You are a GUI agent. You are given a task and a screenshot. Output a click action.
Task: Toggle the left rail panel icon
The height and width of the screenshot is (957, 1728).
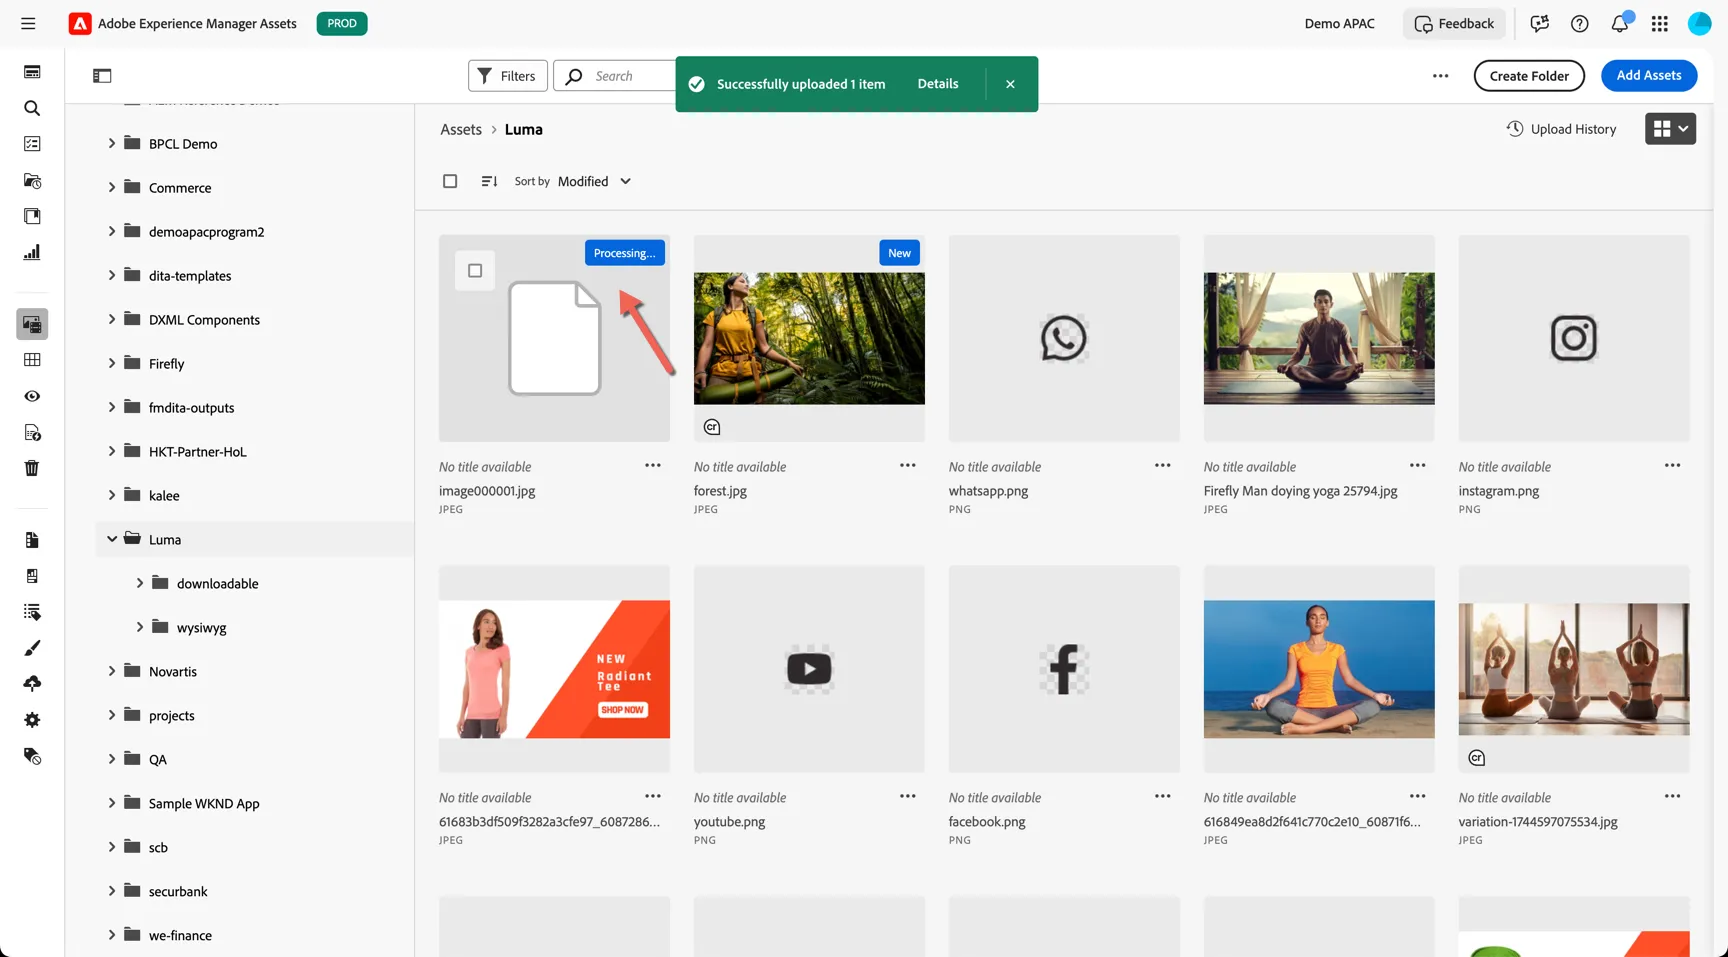tap(102, 76)
